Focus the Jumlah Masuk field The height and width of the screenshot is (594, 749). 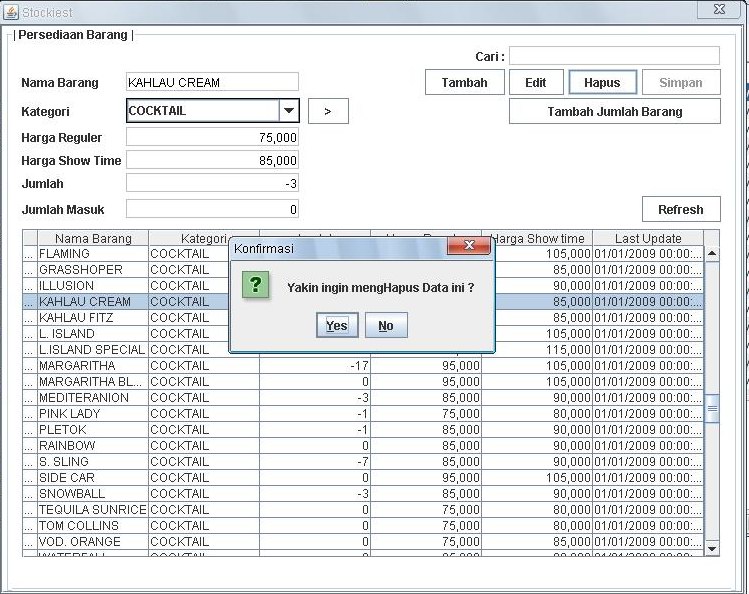(213, 209)
